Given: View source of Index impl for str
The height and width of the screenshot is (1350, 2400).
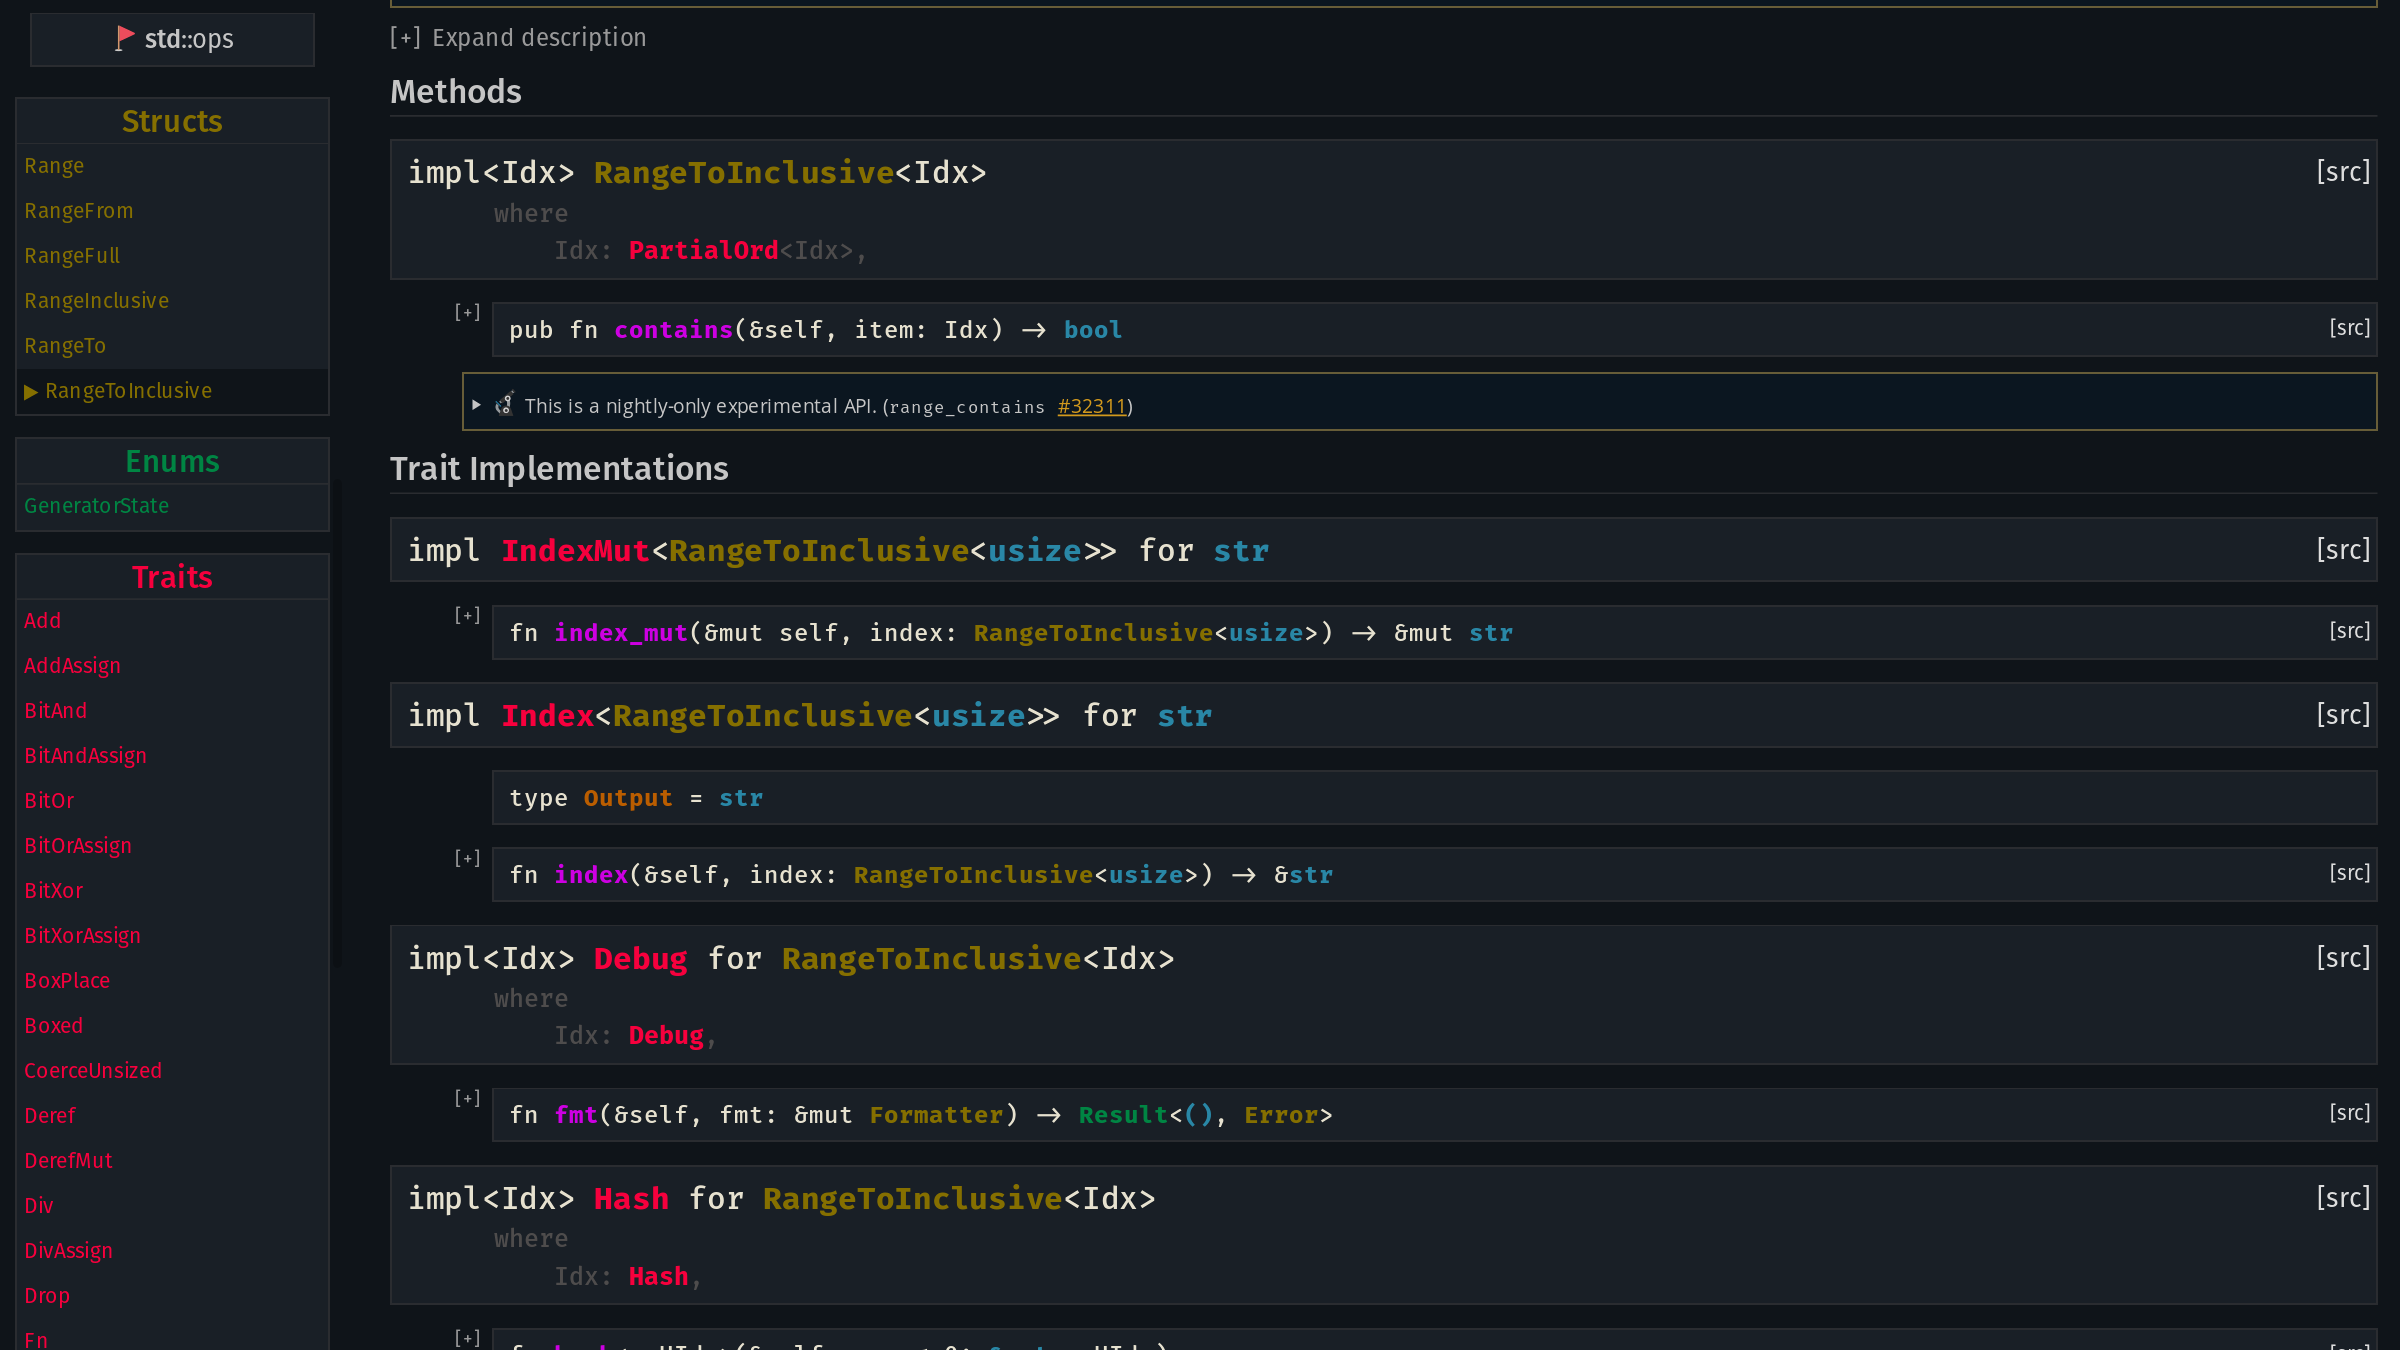Looking at the screenshot, I should (2343, 715).
